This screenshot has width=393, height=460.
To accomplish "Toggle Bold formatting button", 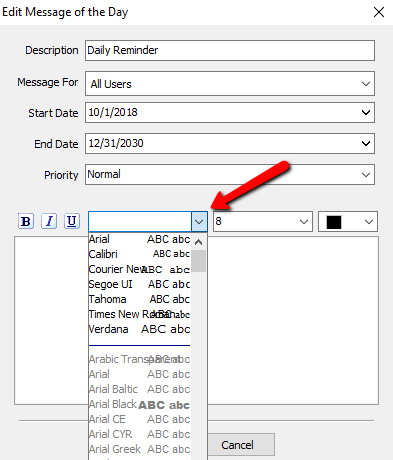I will (x=26, y=221).
